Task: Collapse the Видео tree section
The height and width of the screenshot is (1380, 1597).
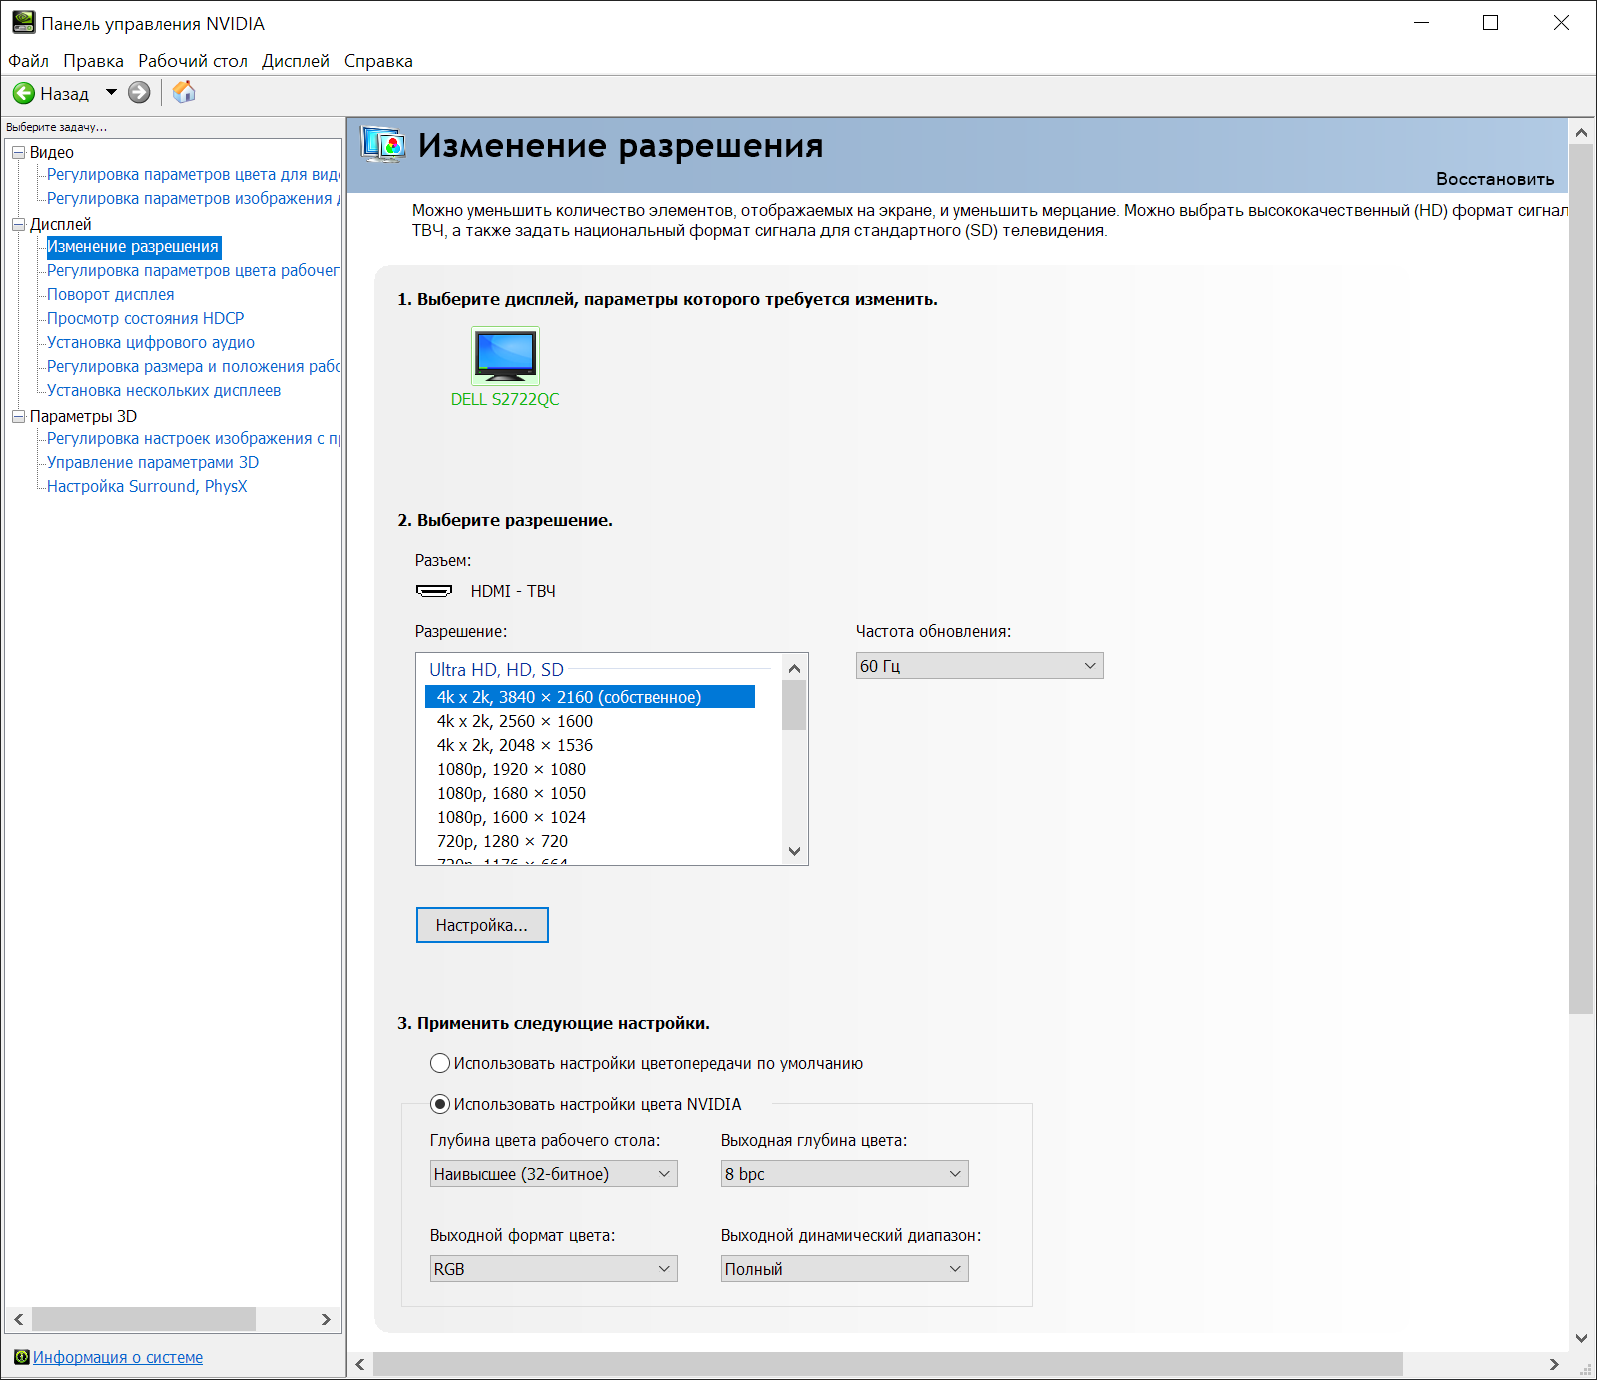Action: (18, 153)
